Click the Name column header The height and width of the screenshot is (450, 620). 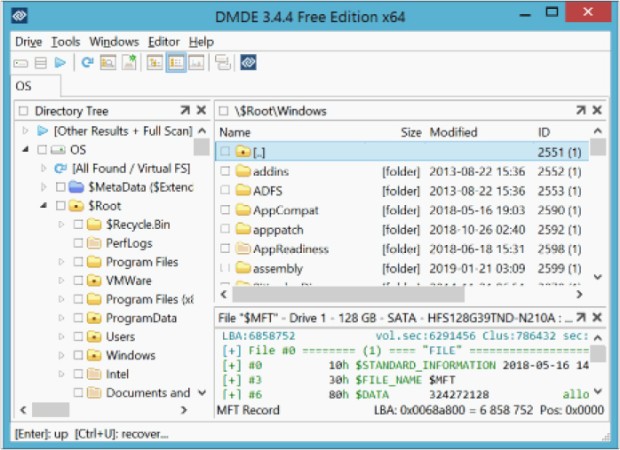[x=234, y=132]
